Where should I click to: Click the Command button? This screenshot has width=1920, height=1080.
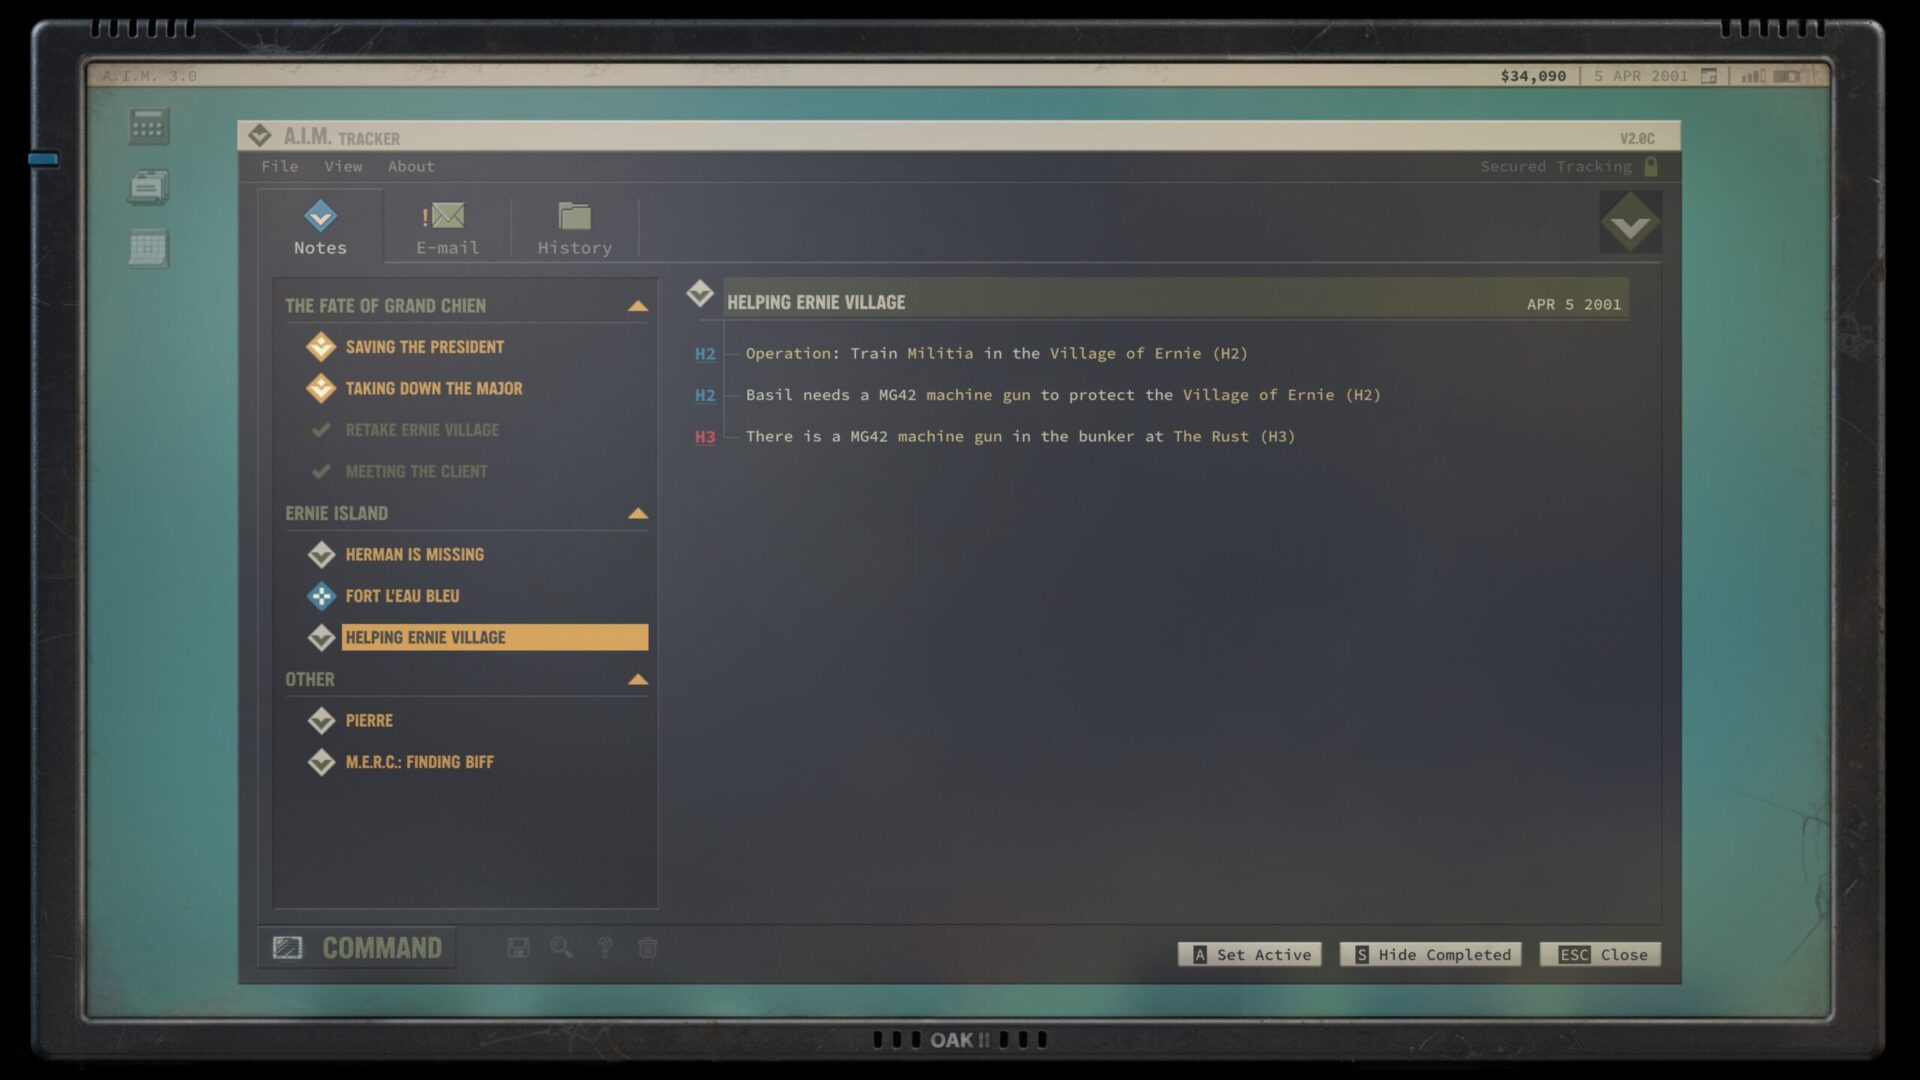coord(358,948)
